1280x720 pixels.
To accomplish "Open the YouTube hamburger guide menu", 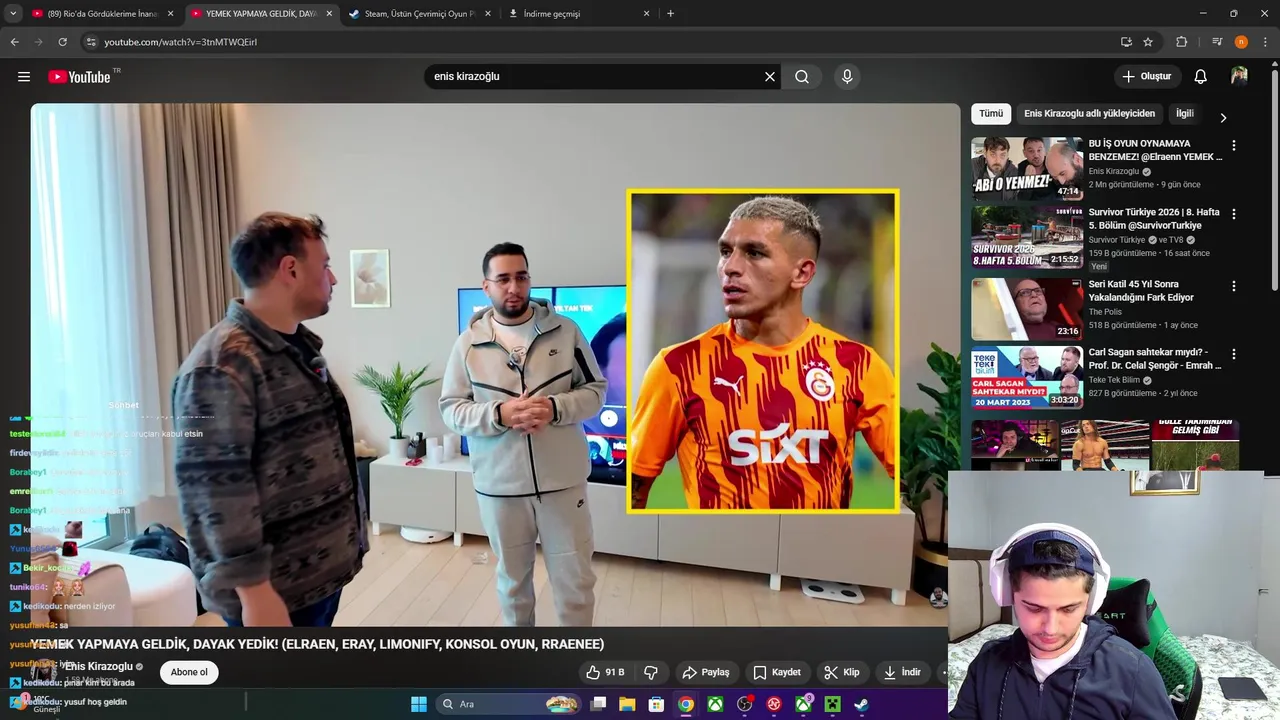I will pos(24,77).
